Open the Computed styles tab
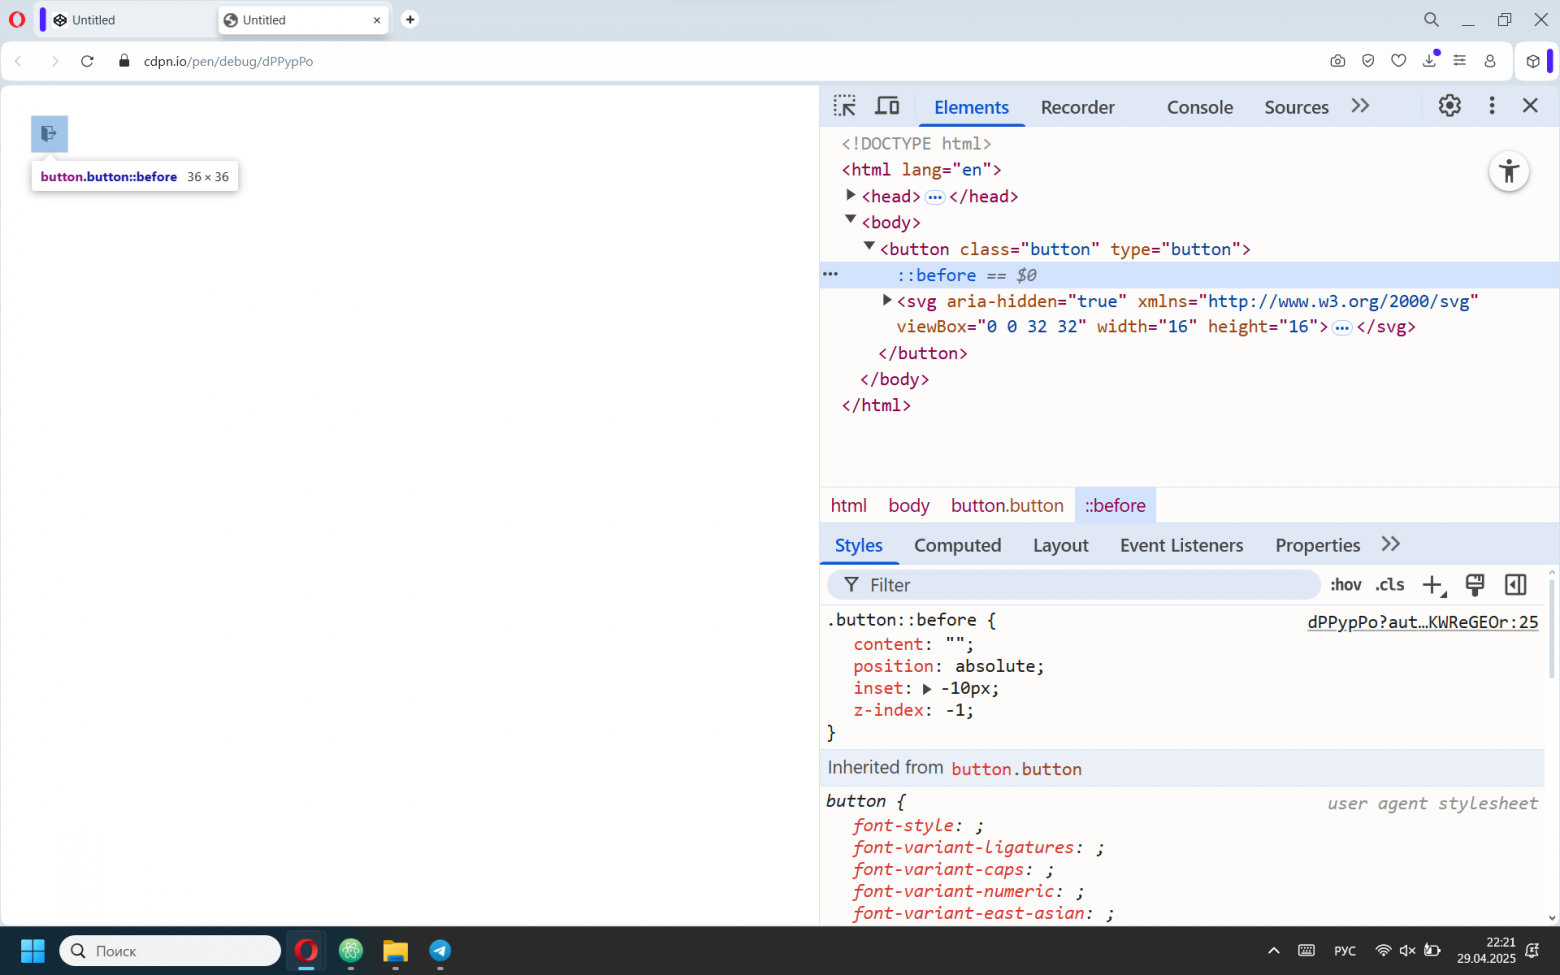The image size is (1560, 975). point(957,545)
